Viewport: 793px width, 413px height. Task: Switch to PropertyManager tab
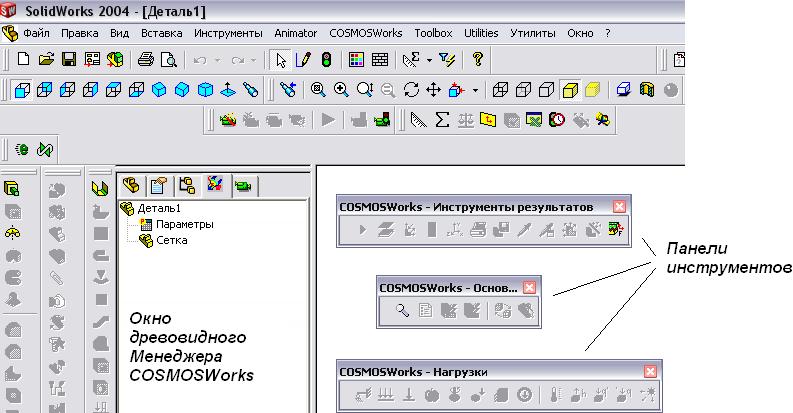pyautogui.click(x=158, y=186)
